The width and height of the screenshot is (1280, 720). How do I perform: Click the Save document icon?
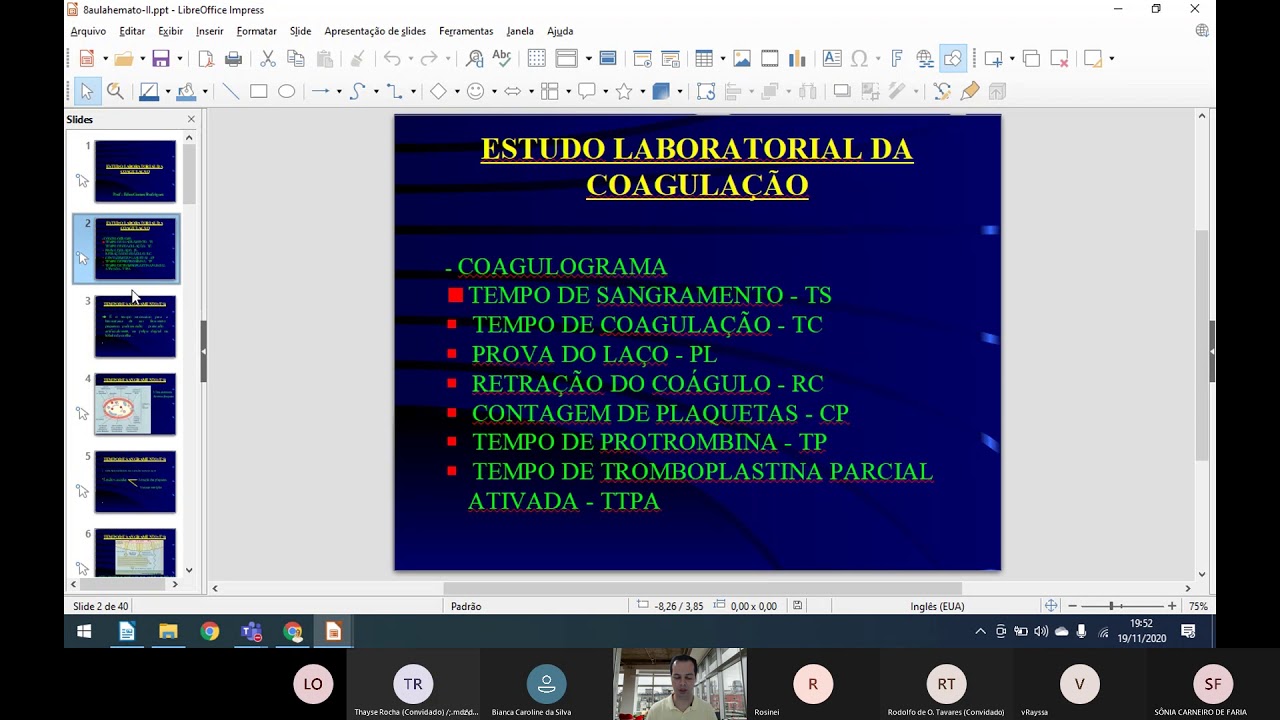(x=161, y=59)
